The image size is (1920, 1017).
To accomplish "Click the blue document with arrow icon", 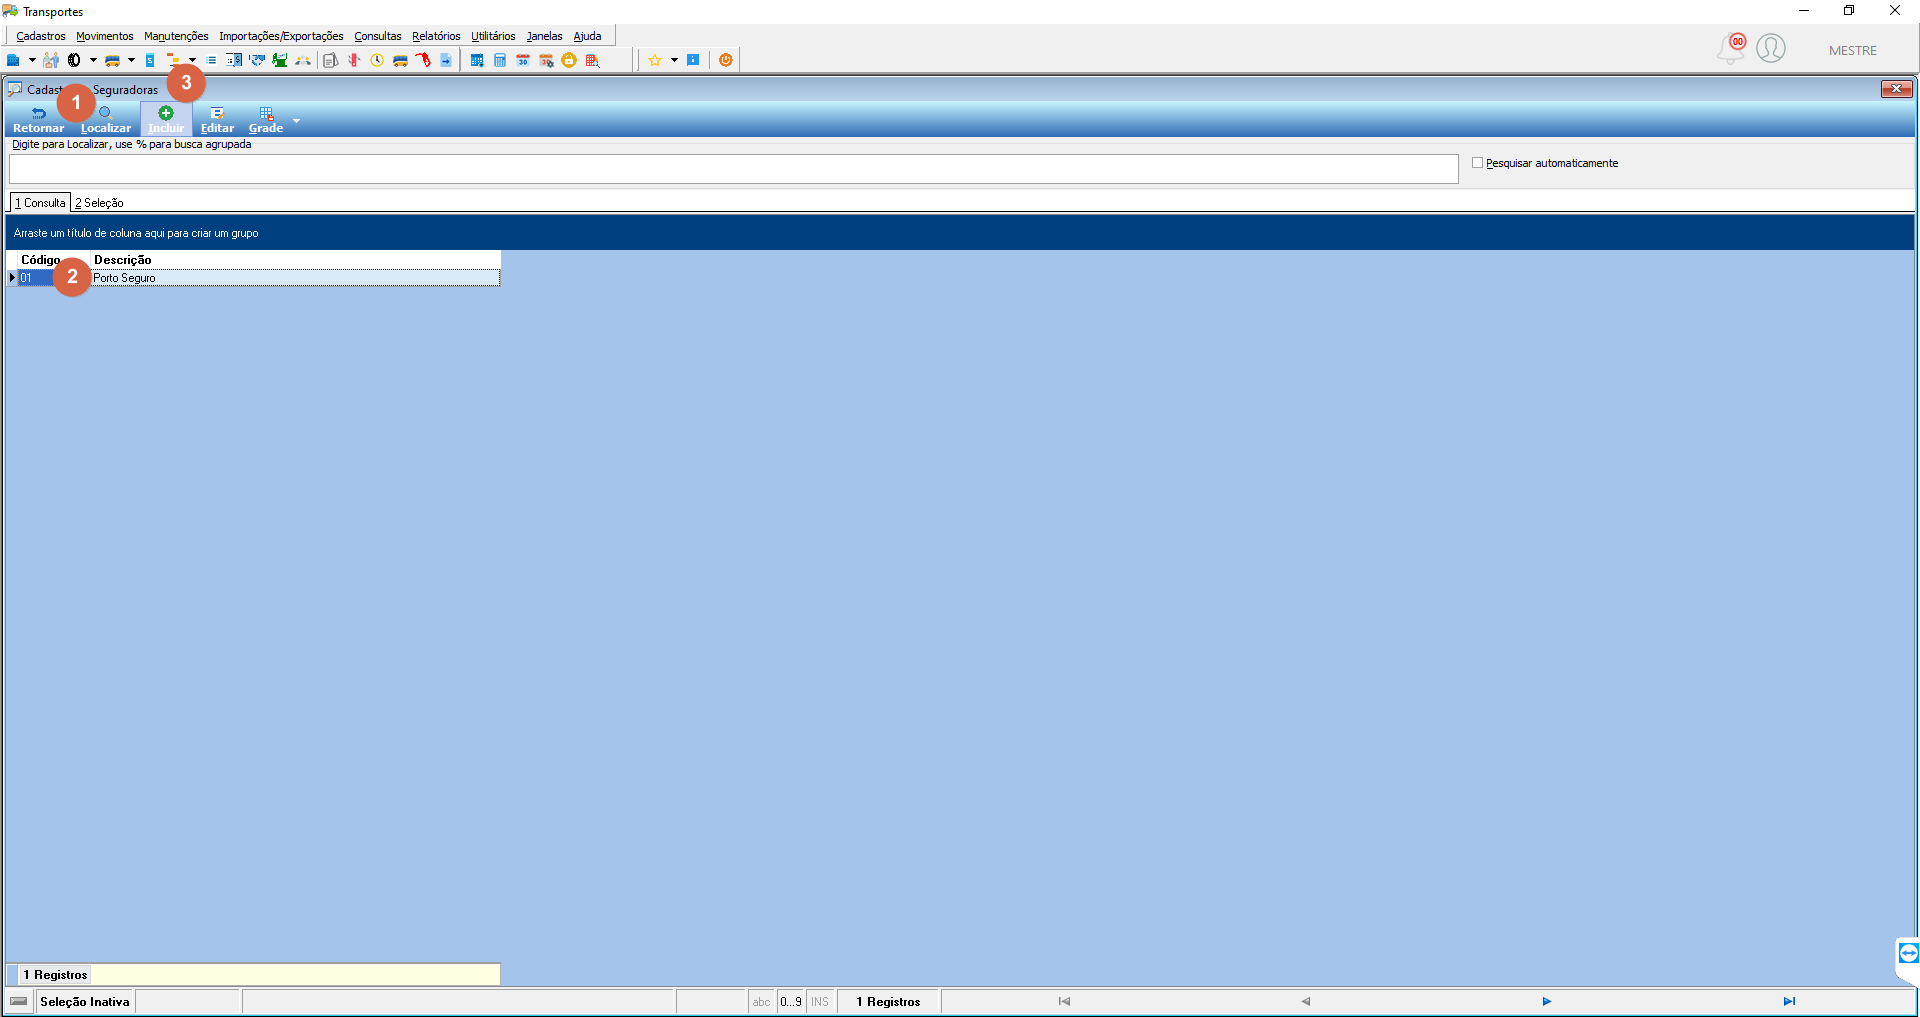I will pos(446,60).
